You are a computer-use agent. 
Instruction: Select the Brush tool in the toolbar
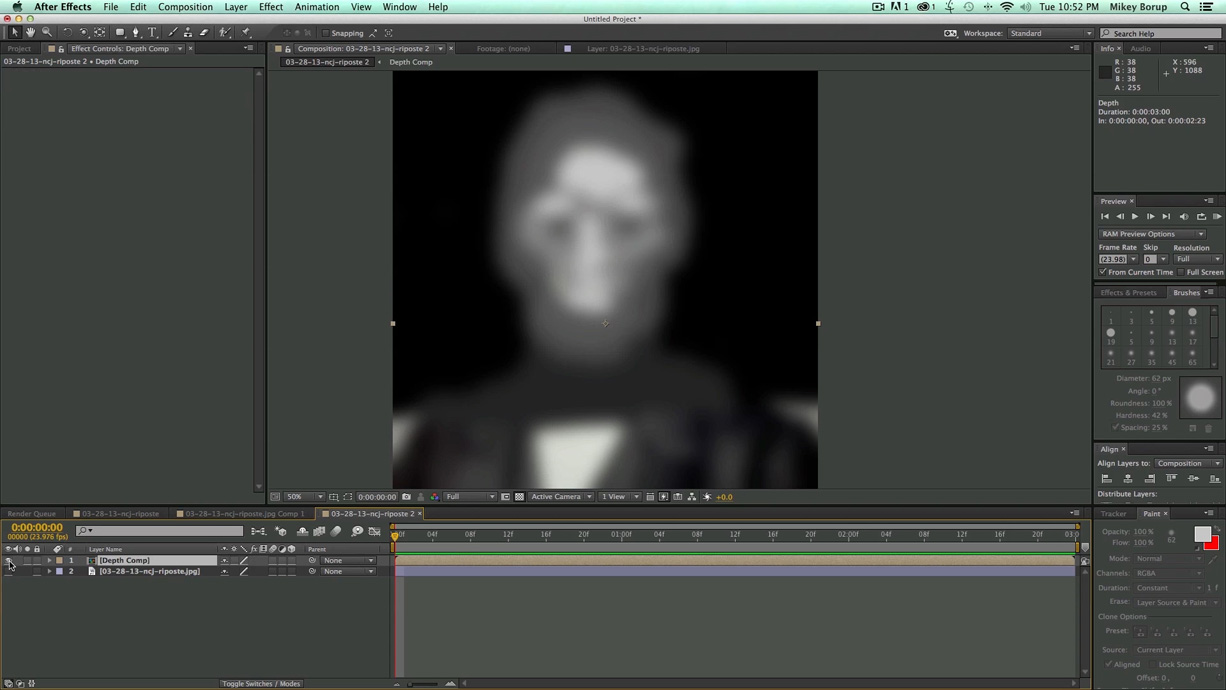172,33
